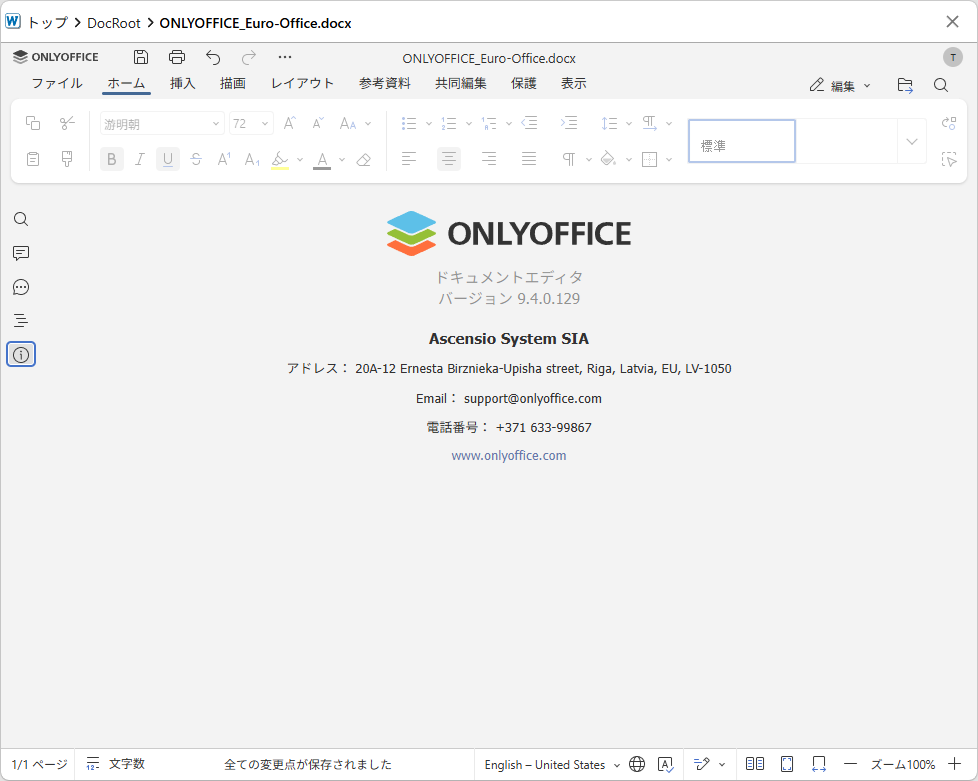The image size is (978, 781).
Task: Open the font size dropdown showing 72
Action: [x=251, y=124]
